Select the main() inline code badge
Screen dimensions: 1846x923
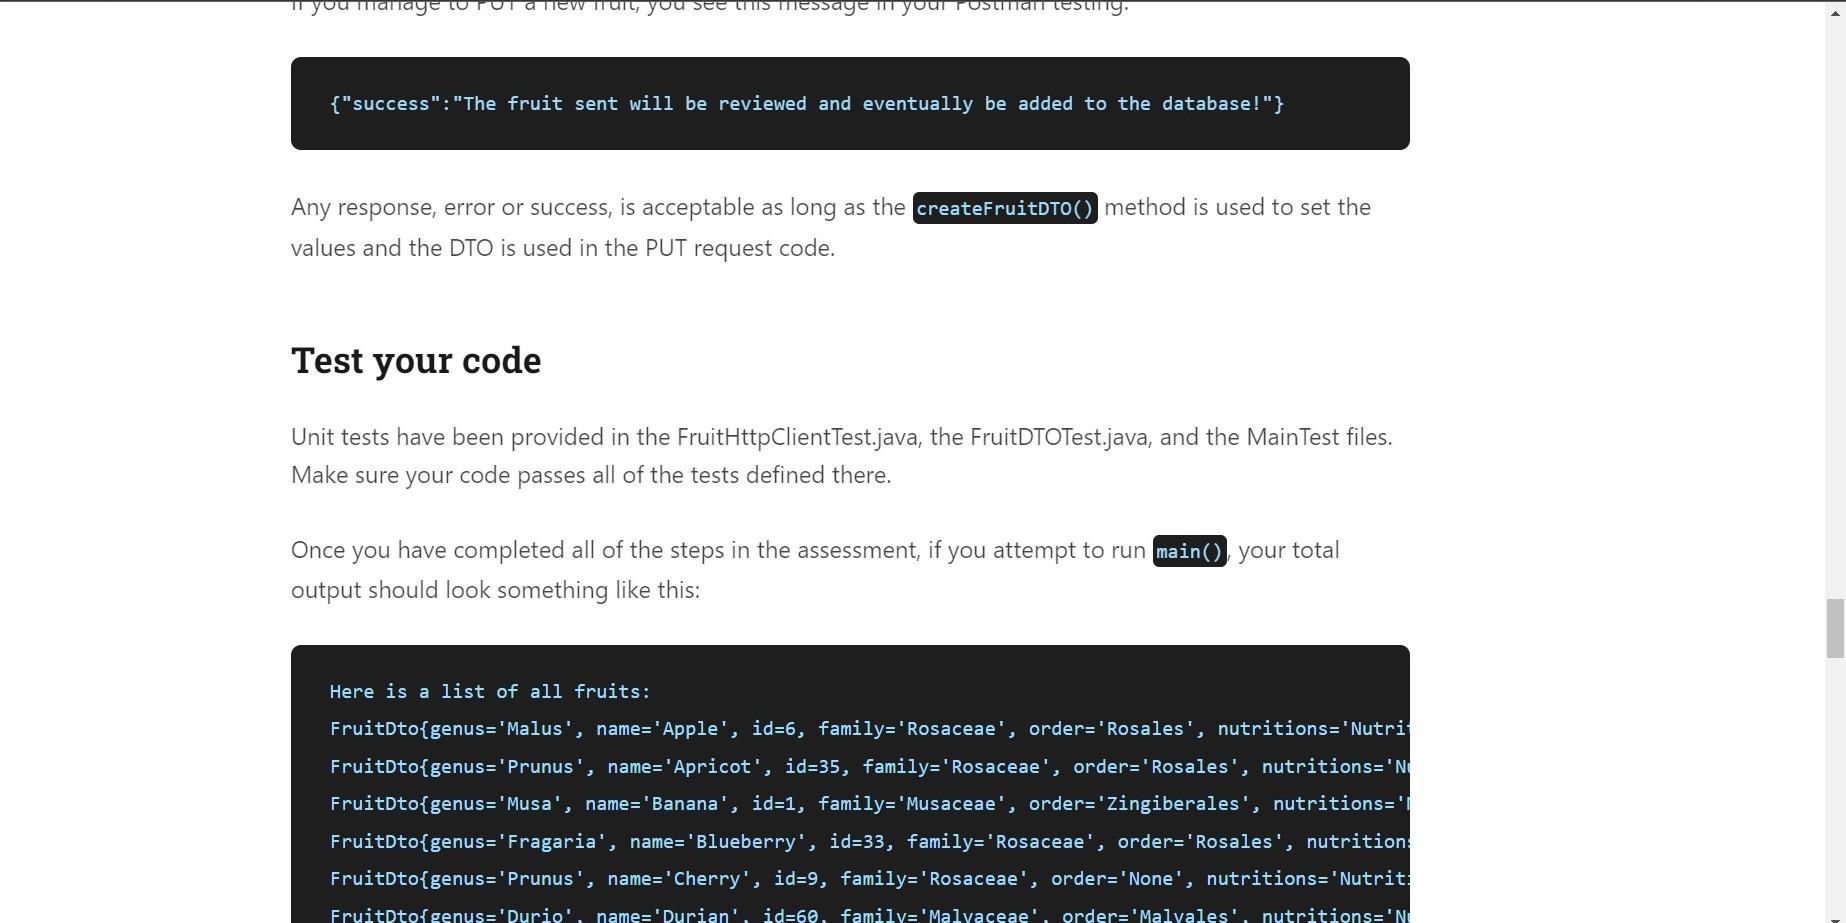pyautogui.click(x=1188, y=551)
